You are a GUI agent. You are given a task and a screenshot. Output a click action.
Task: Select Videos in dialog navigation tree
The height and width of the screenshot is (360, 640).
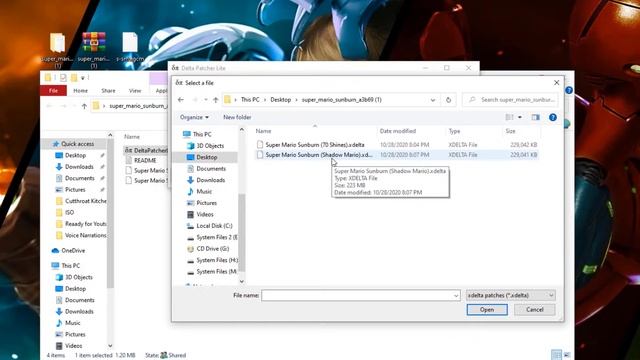click(x=204, y=214)
